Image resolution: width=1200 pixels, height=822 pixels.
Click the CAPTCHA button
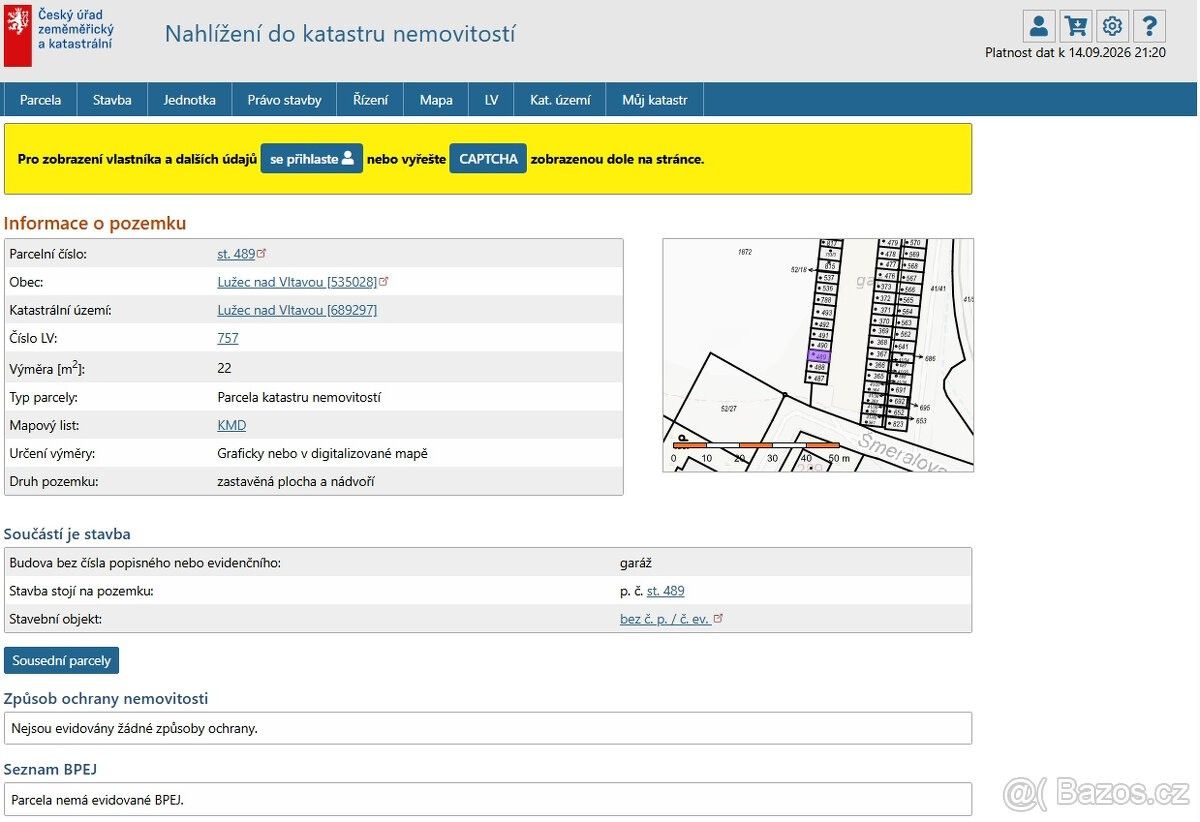(x=488, y=159)
